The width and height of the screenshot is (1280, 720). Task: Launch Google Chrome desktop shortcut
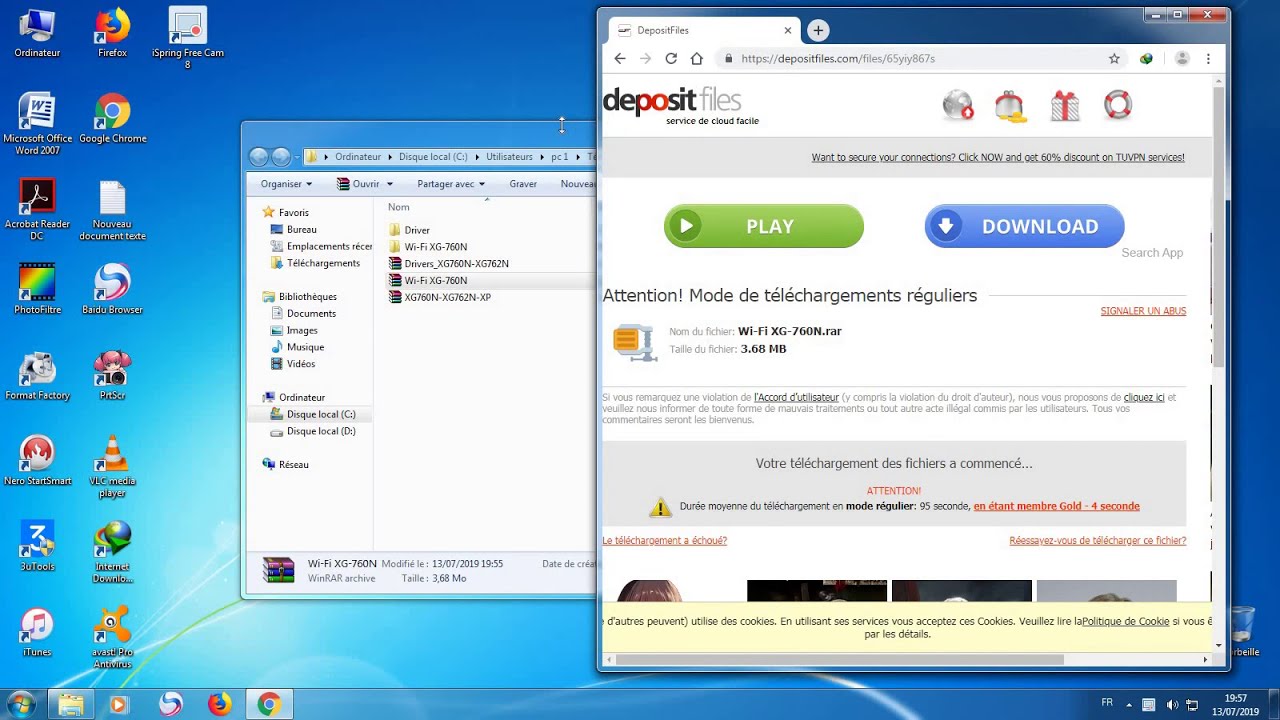pyautogui.click(x=112, y=119)
